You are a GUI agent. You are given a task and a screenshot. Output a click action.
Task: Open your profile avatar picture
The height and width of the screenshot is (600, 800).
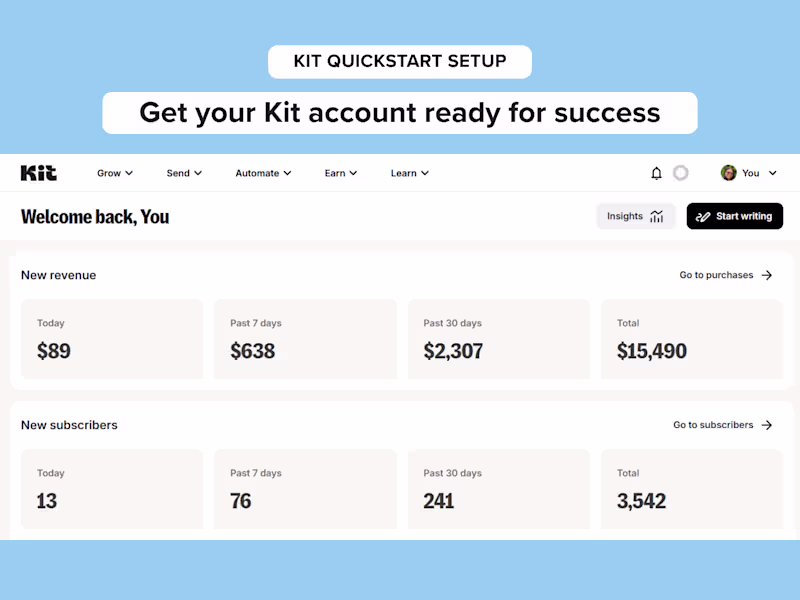pos(729,172)
